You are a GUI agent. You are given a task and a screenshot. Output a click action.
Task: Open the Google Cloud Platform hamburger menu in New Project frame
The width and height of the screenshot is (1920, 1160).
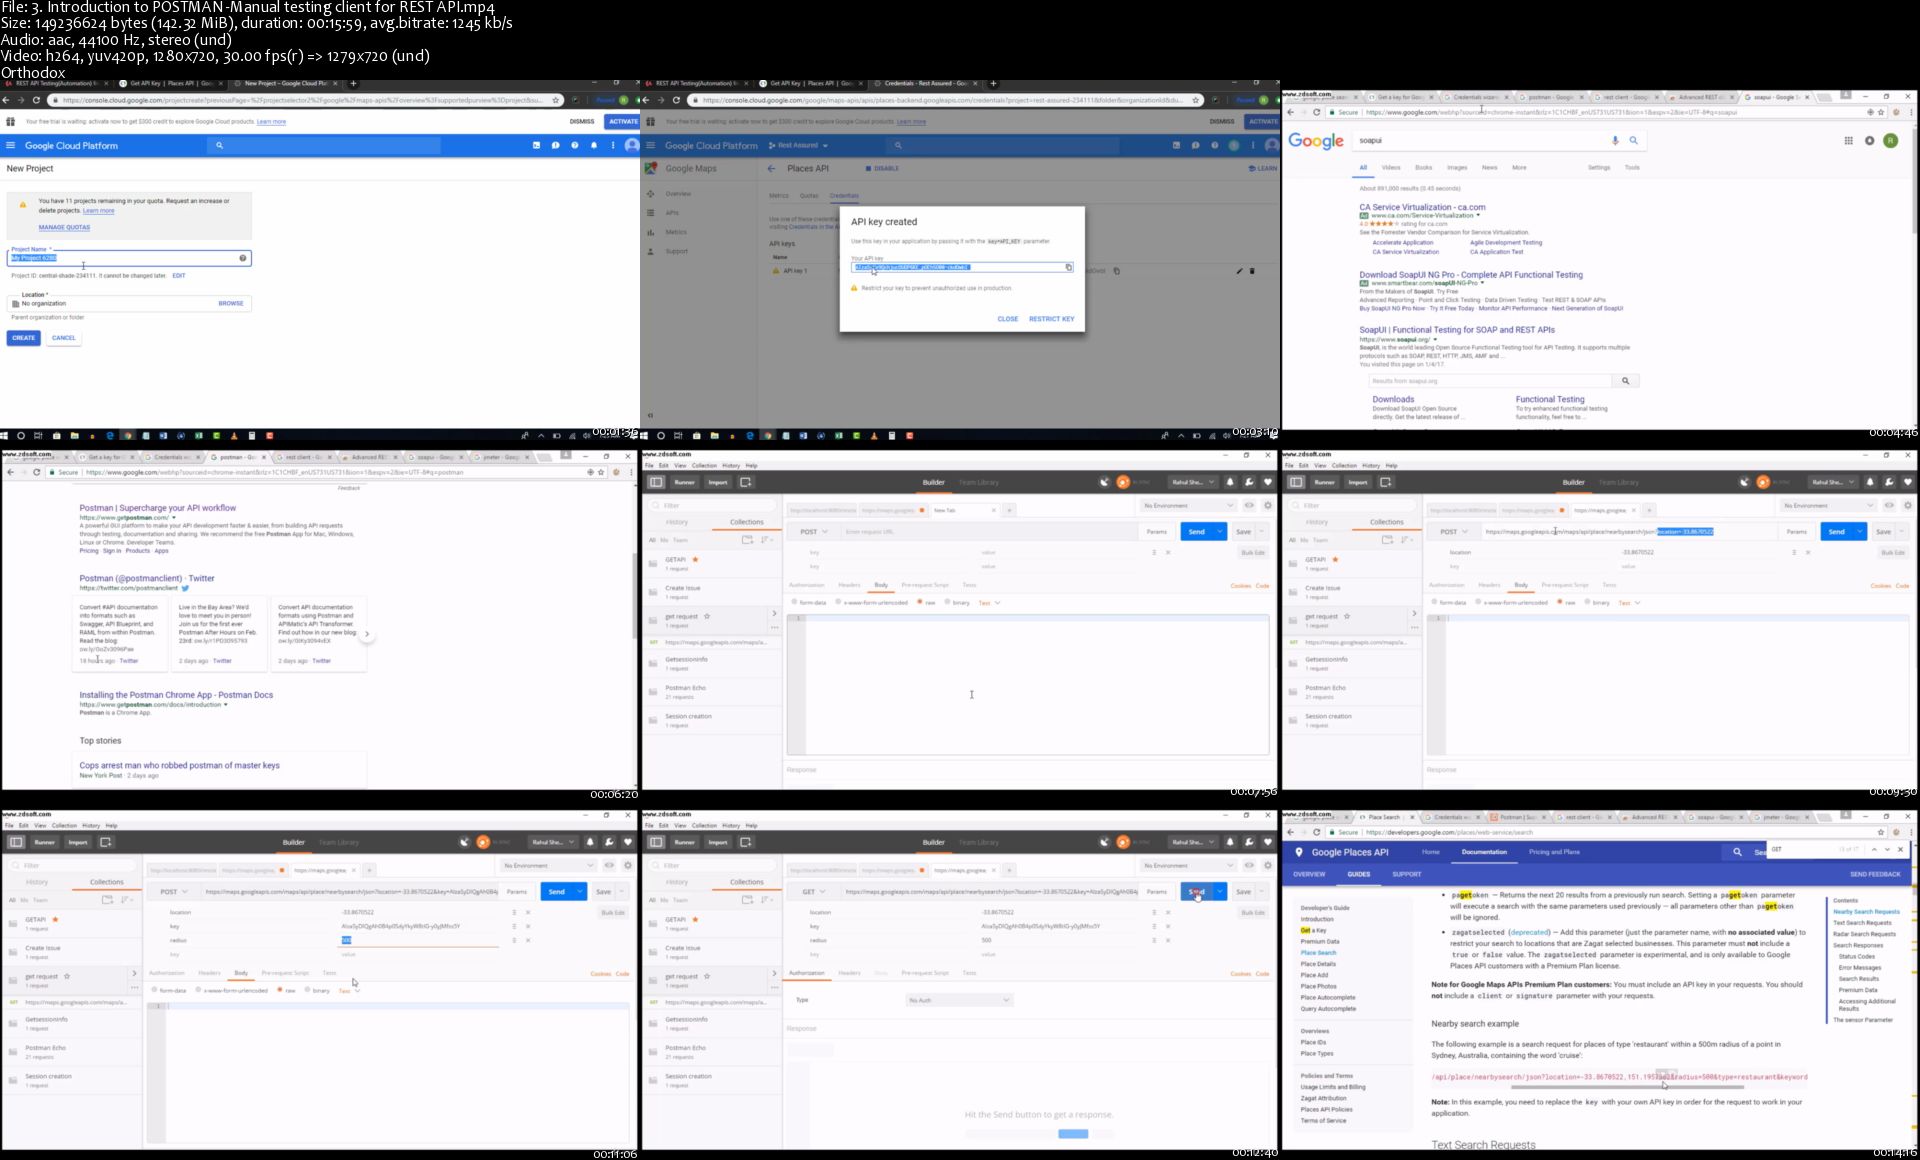(x=11, y=145)
